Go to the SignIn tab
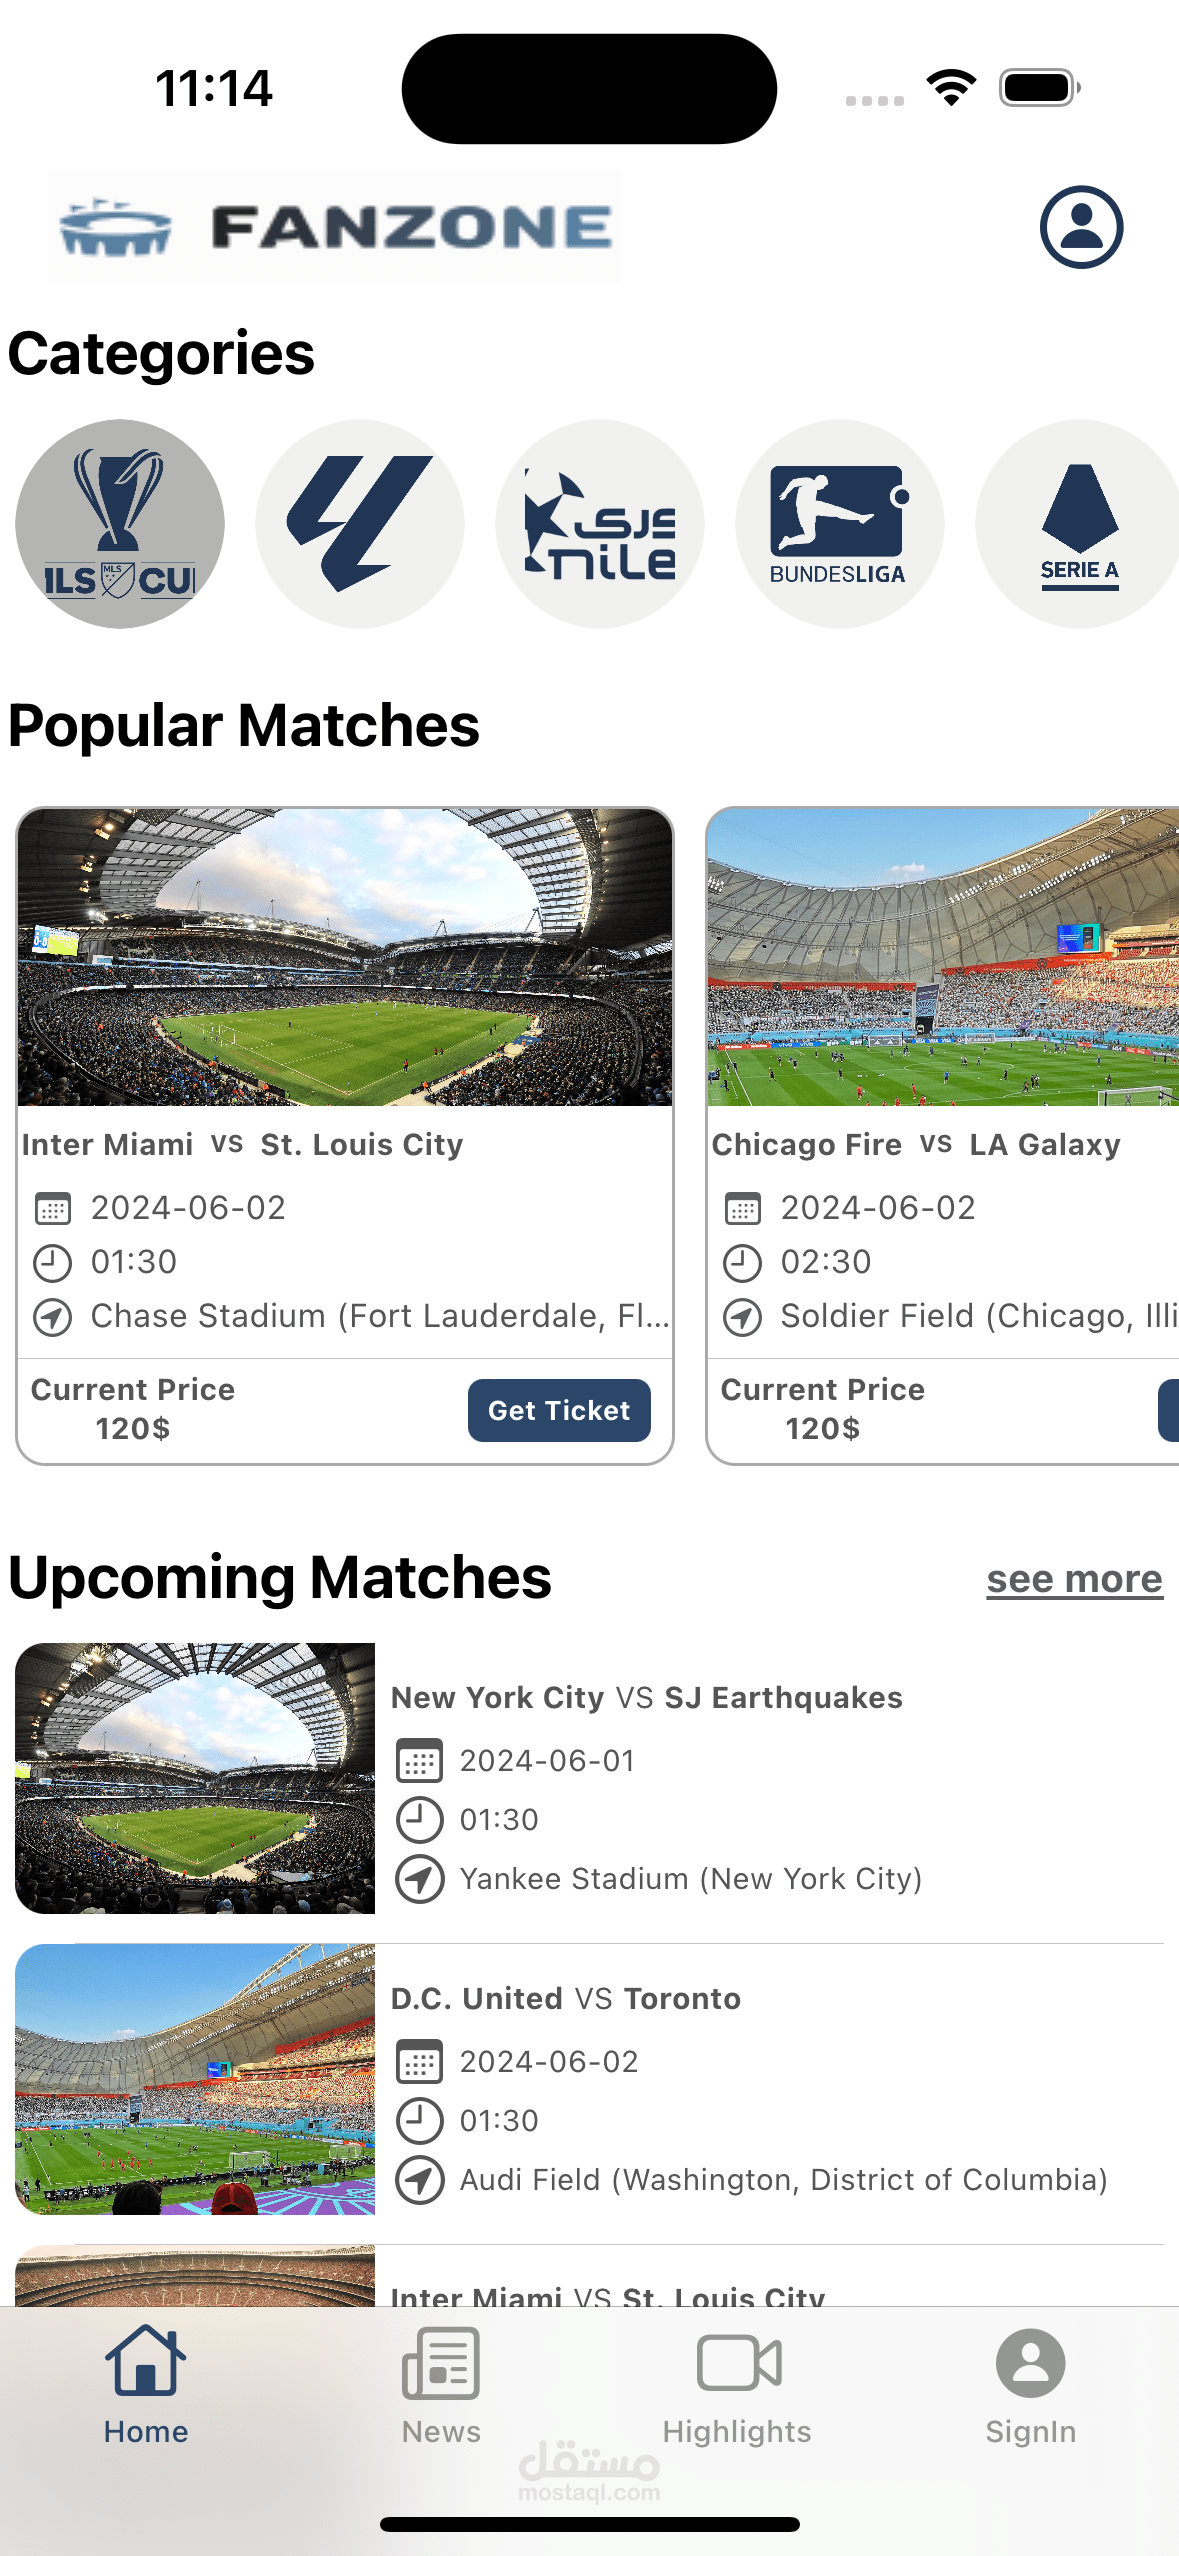The image size is (1179, 2556). click(1031, 2385)
